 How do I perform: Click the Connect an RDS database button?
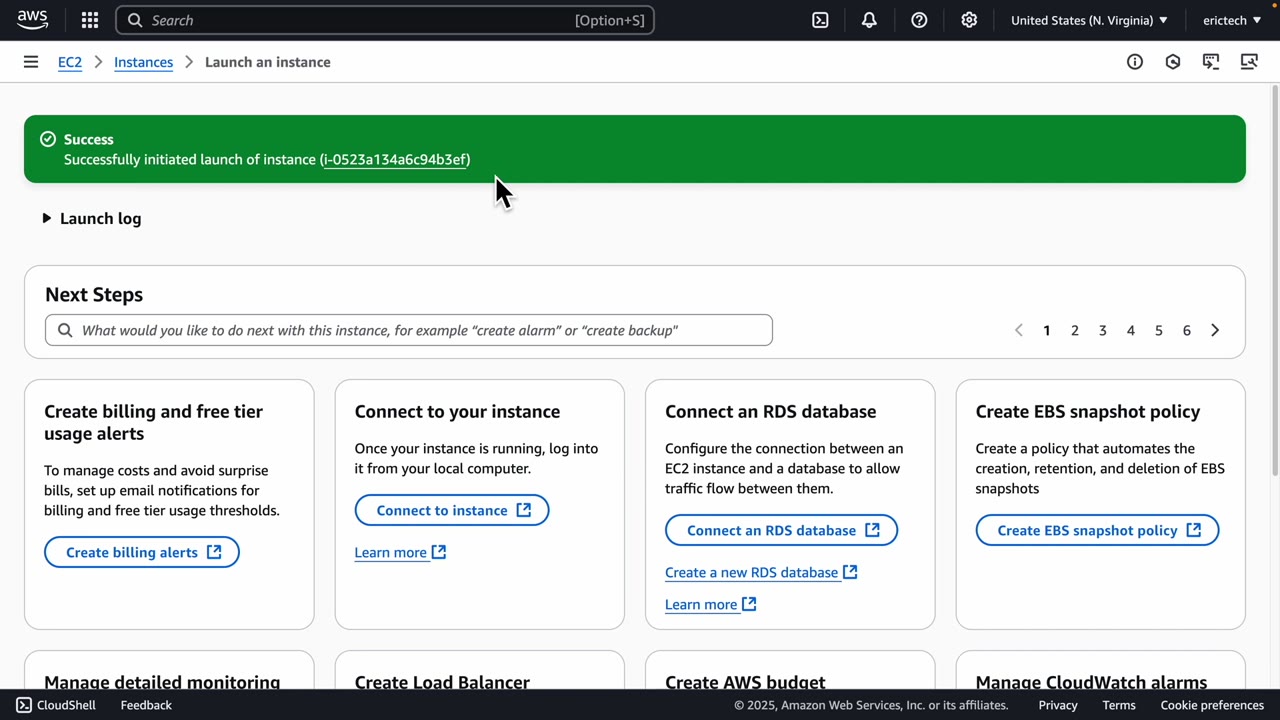click(x=782, y=530)
